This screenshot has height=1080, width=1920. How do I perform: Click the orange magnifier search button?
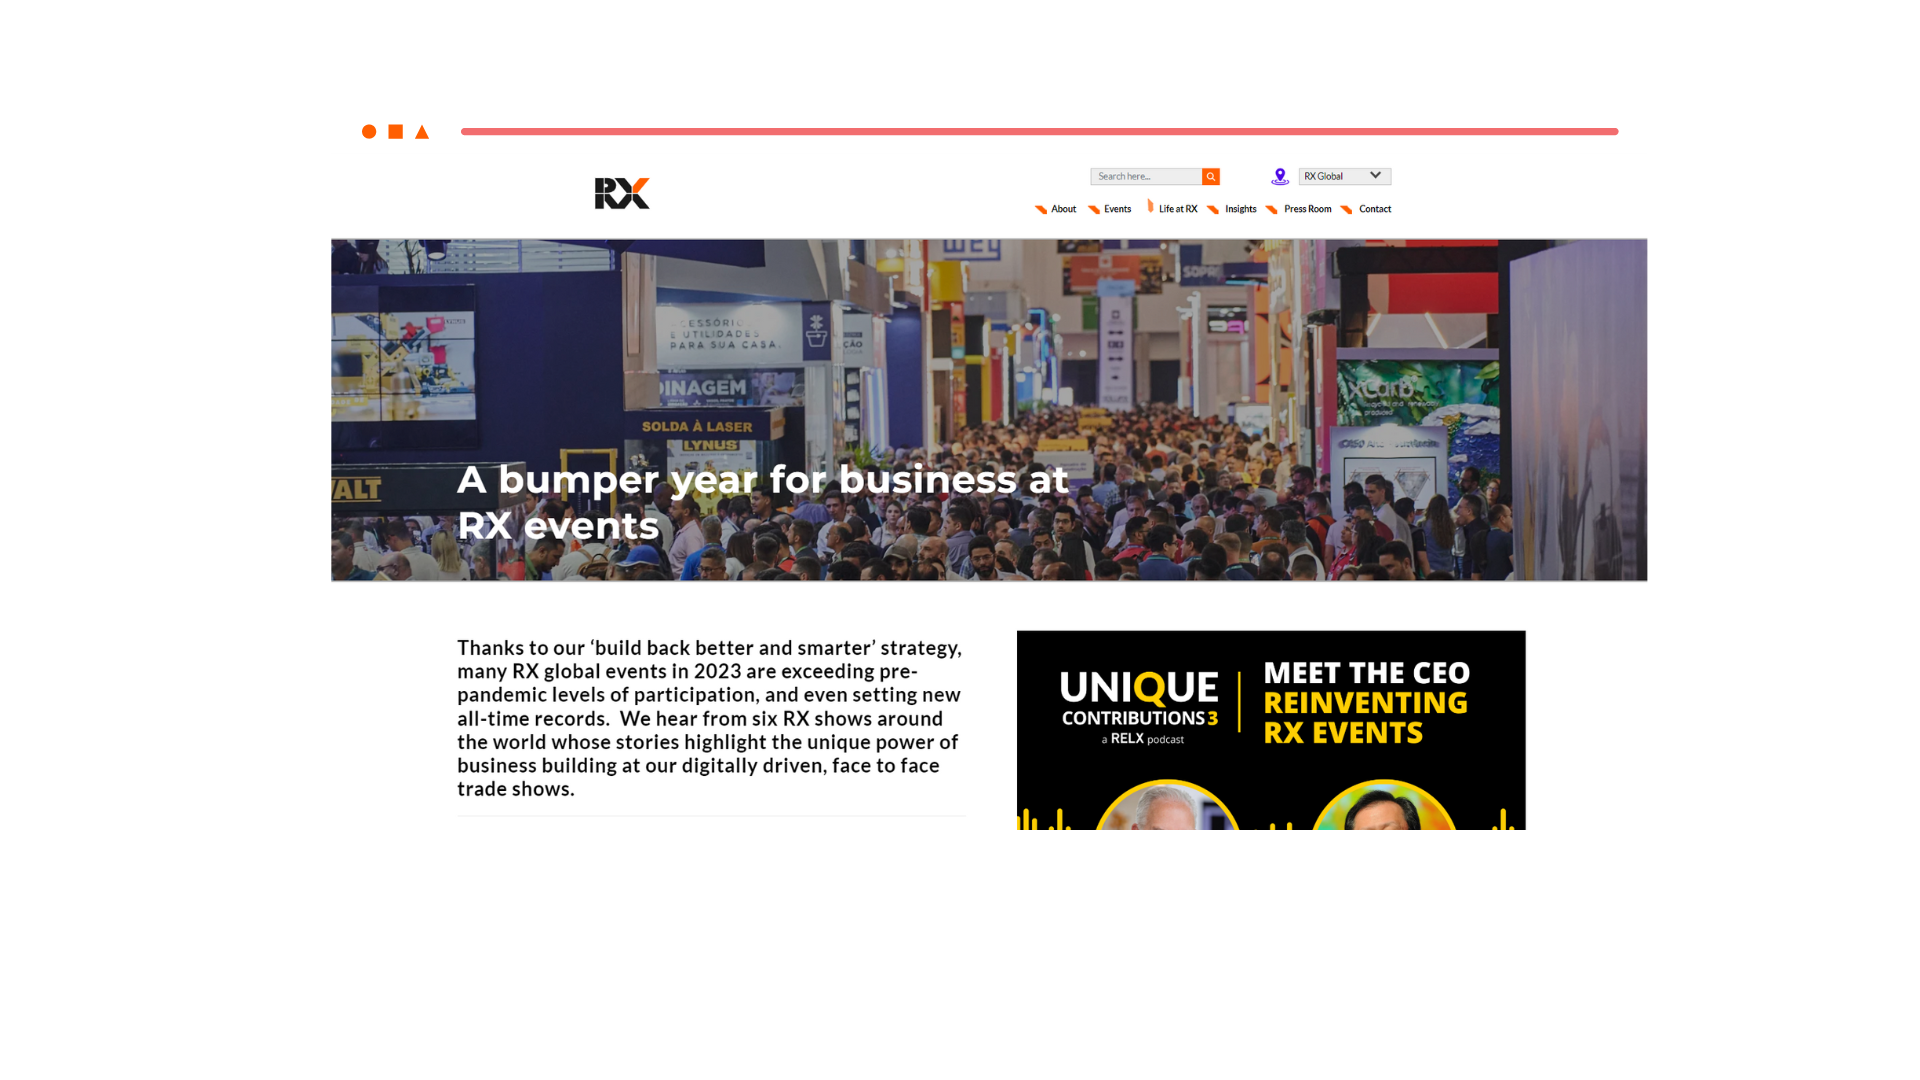click(1211, 176)
